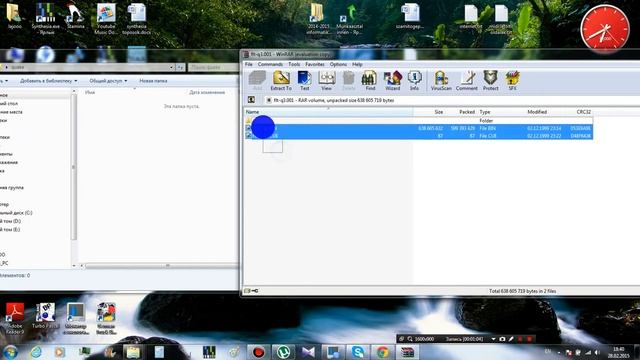Click the Test archive icon in WinRAR

[304, 80]
